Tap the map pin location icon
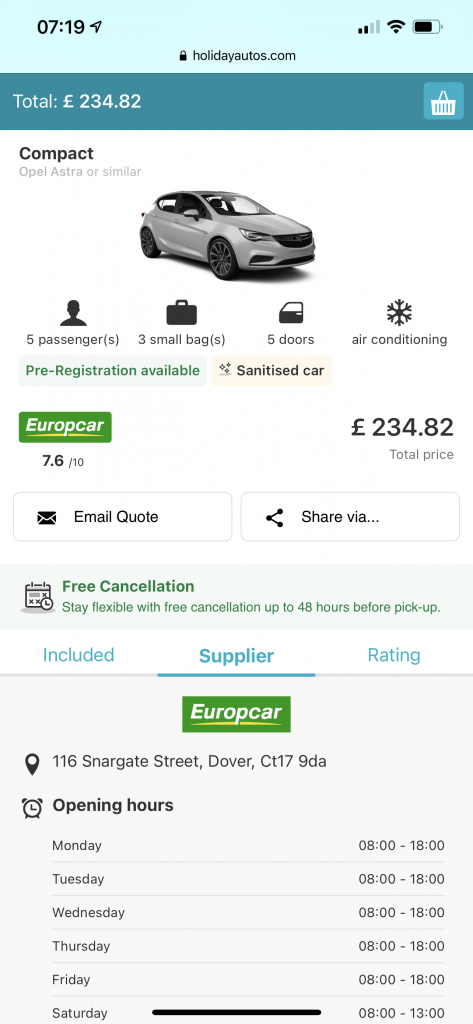This screenshot has height=1024, width=473. [x=31, y=763]
